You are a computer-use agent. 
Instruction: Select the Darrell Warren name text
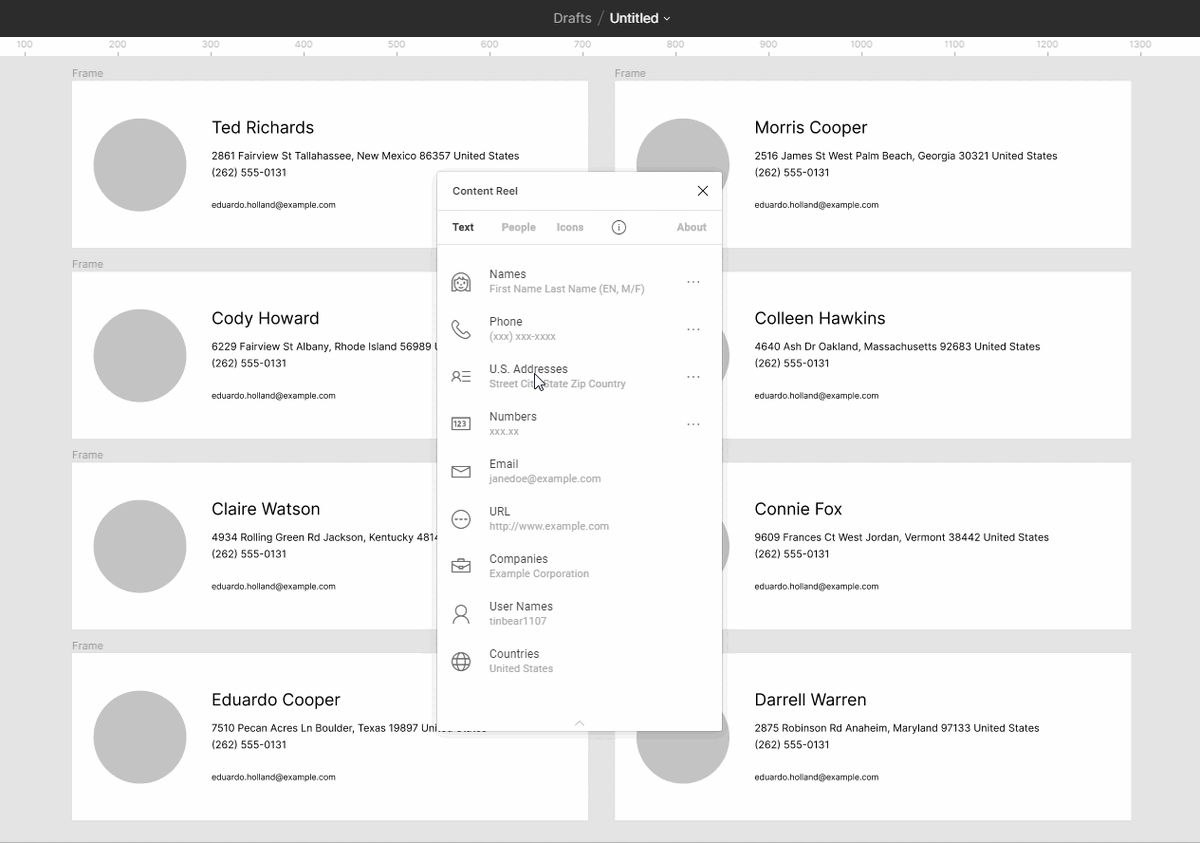(x=810, y=700)
